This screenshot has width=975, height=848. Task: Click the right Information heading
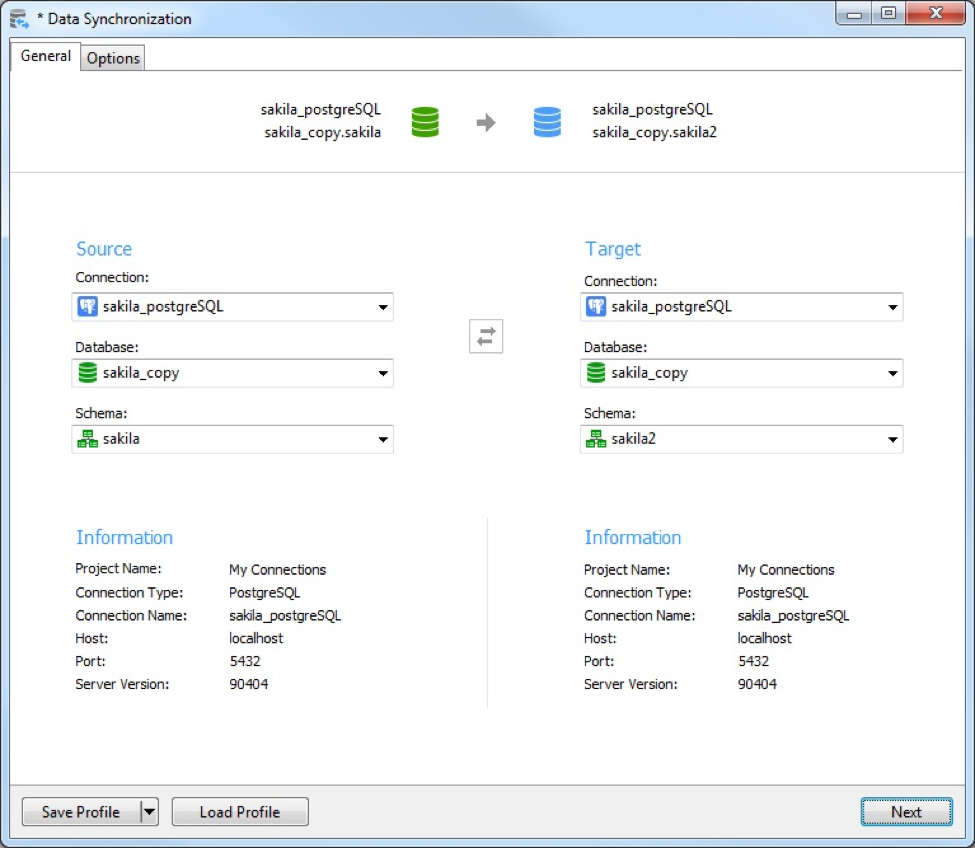coord(632,537)
